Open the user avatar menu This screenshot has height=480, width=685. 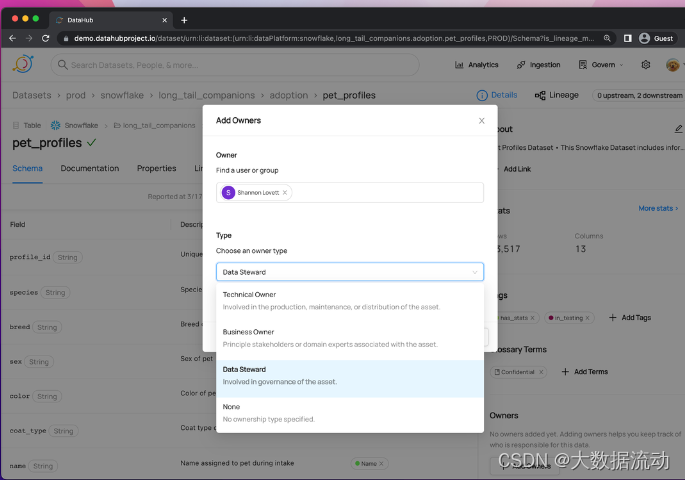[673, 65]
